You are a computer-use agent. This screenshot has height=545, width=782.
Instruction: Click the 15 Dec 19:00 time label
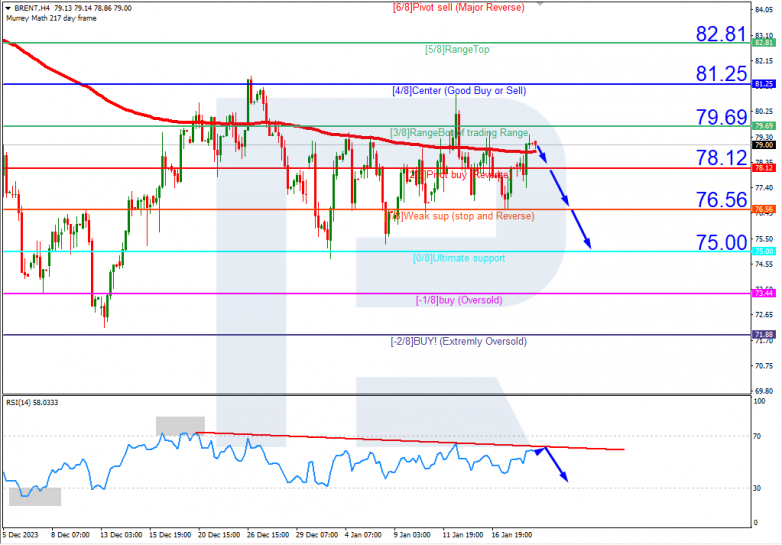click(170, 535)
